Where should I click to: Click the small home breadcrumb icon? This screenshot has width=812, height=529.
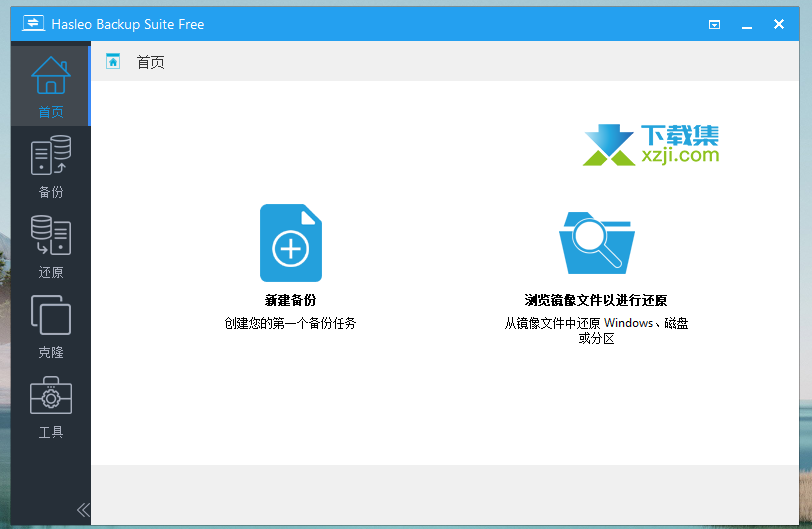pyautogui.click(x=113, y=62)
